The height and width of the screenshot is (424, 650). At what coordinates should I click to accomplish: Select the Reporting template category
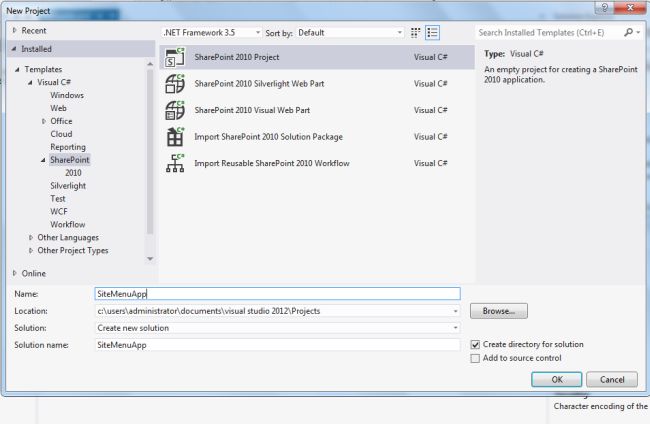tap(68, 147)
